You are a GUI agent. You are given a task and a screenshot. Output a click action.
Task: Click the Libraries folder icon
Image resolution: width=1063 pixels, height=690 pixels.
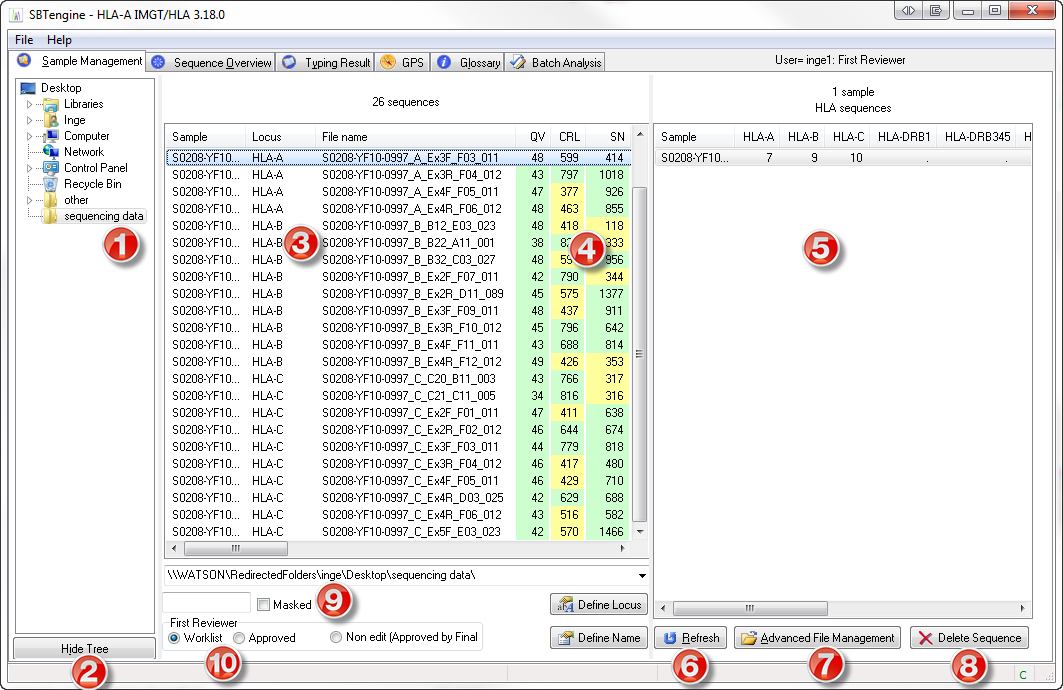[x=51, y=104]
